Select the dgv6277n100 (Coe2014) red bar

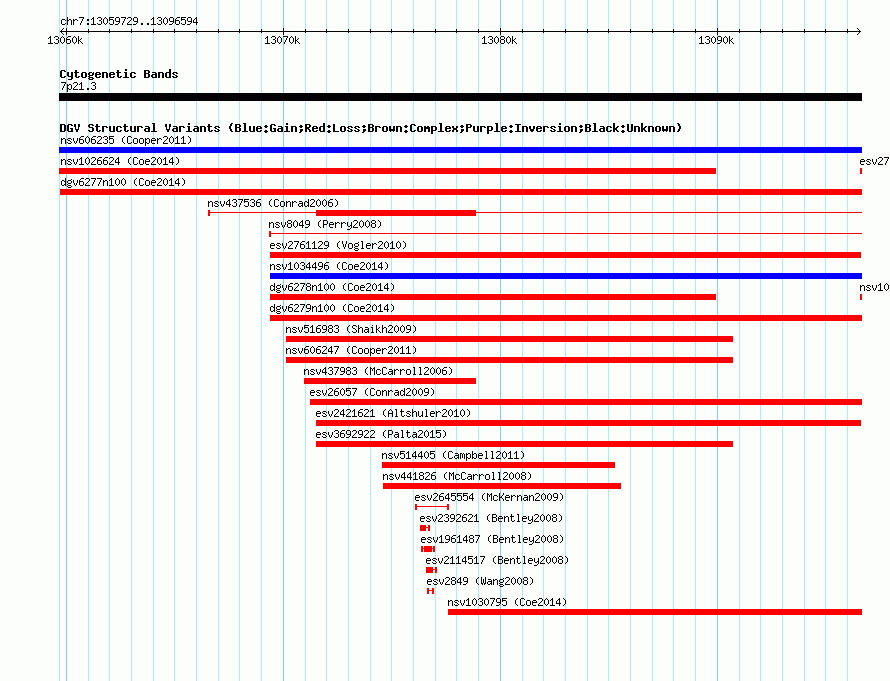[x=460, y=192]
